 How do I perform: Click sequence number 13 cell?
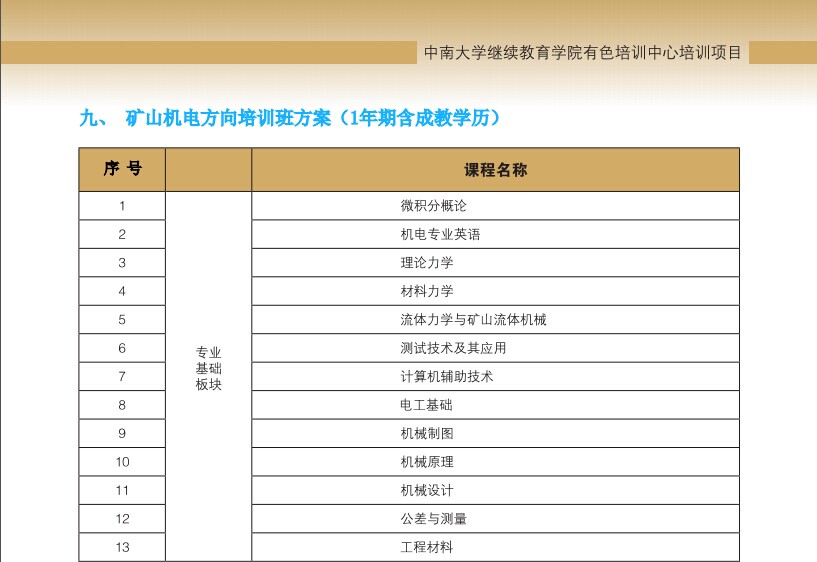tap(122, 547)
